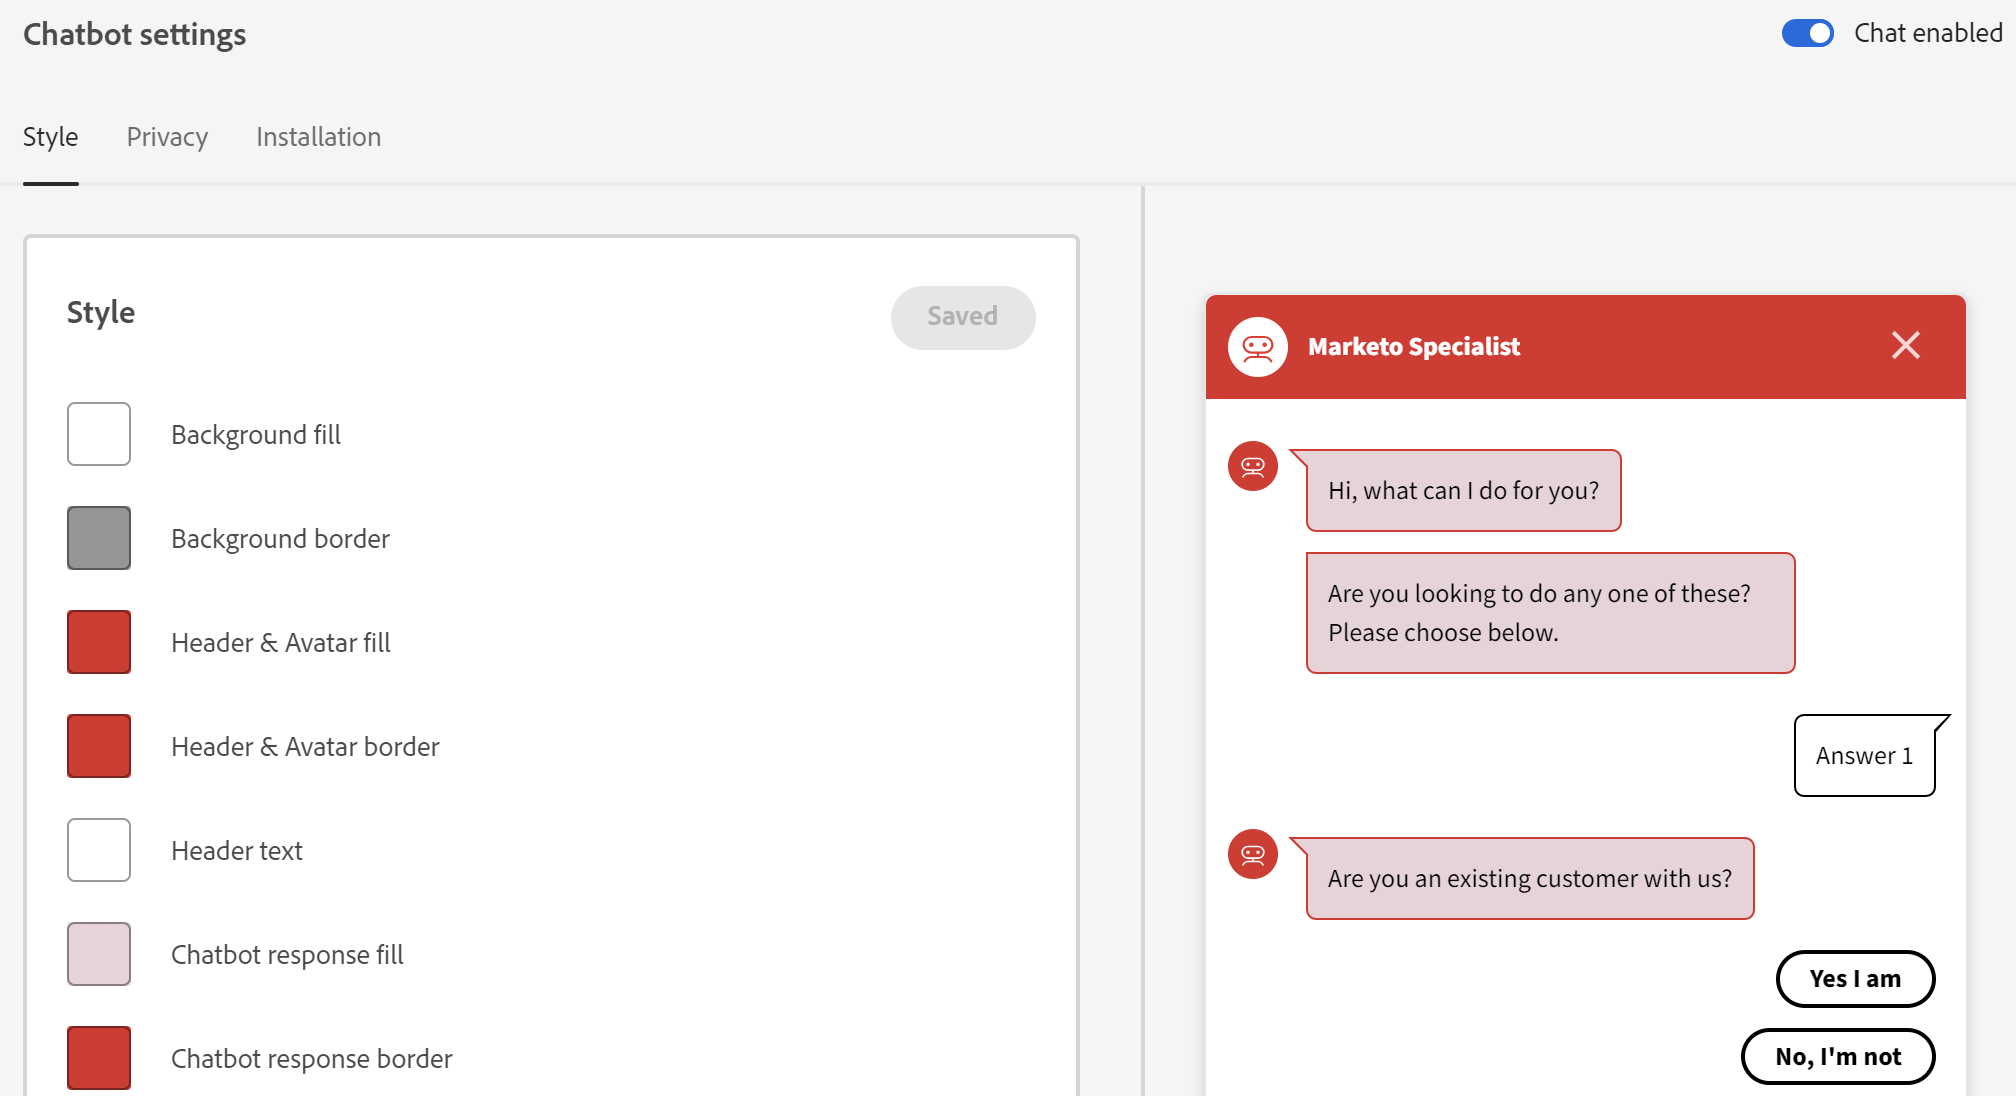Open Background border color swatch
Viewport: 2016px width, 1096px height.
tap(99, 538)
